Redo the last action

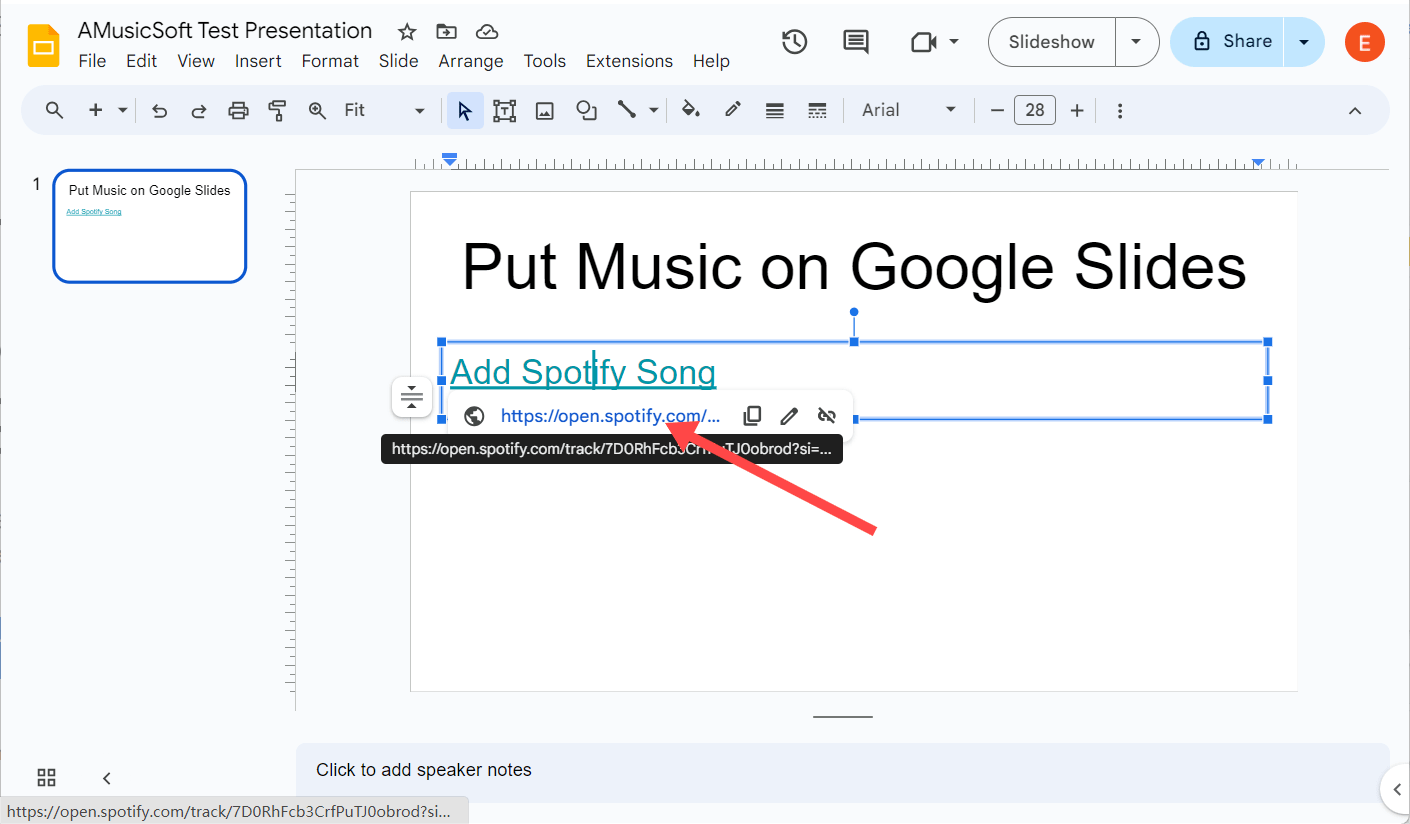pos(199,110)
